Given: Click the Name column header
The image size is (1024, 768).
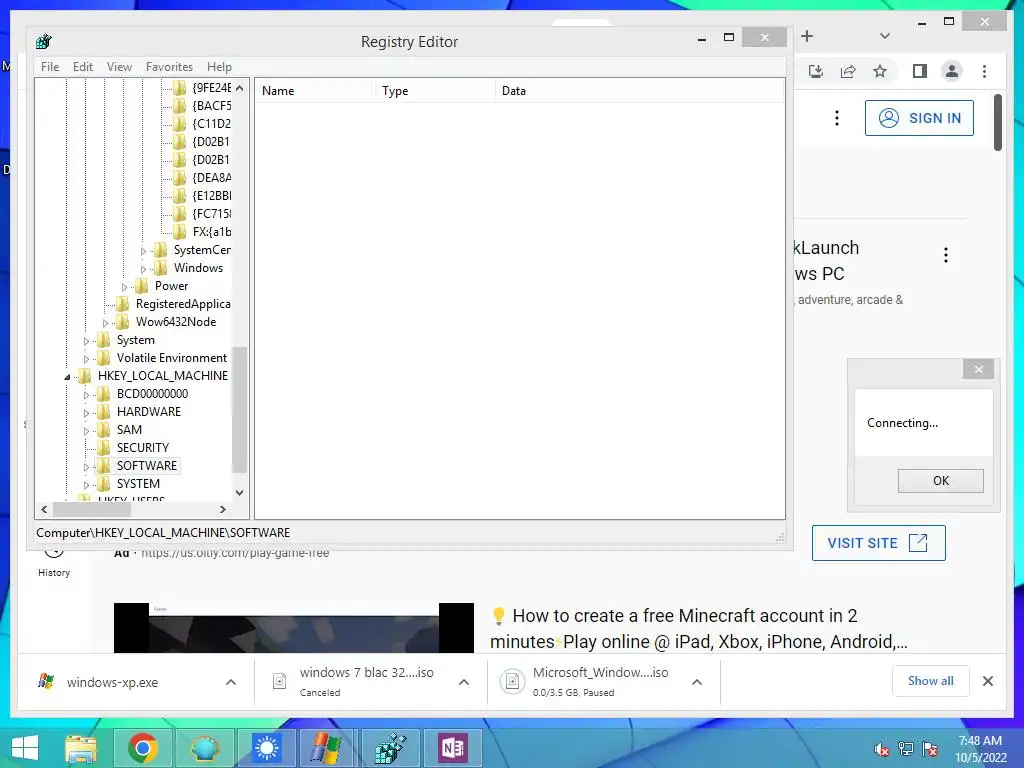Looking at the screenshot, I should click(314, 91).
